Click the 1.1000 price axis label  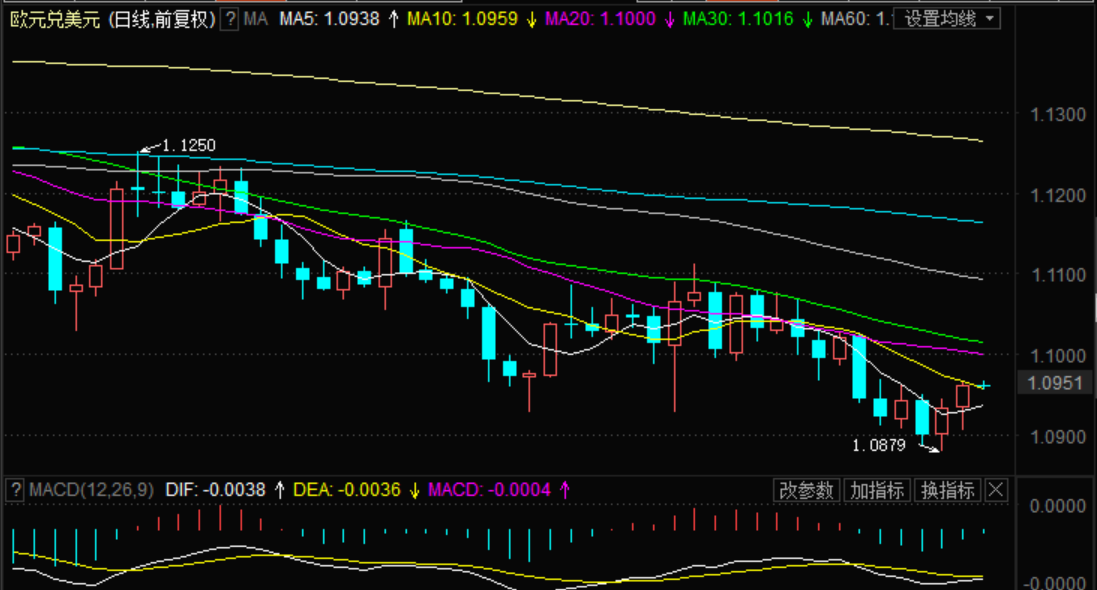click(1058, 356)
